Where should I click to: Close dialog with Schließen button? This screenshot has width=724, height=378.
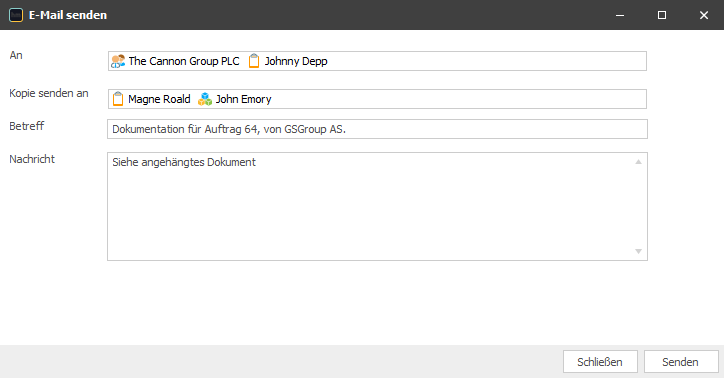[600, 362]
